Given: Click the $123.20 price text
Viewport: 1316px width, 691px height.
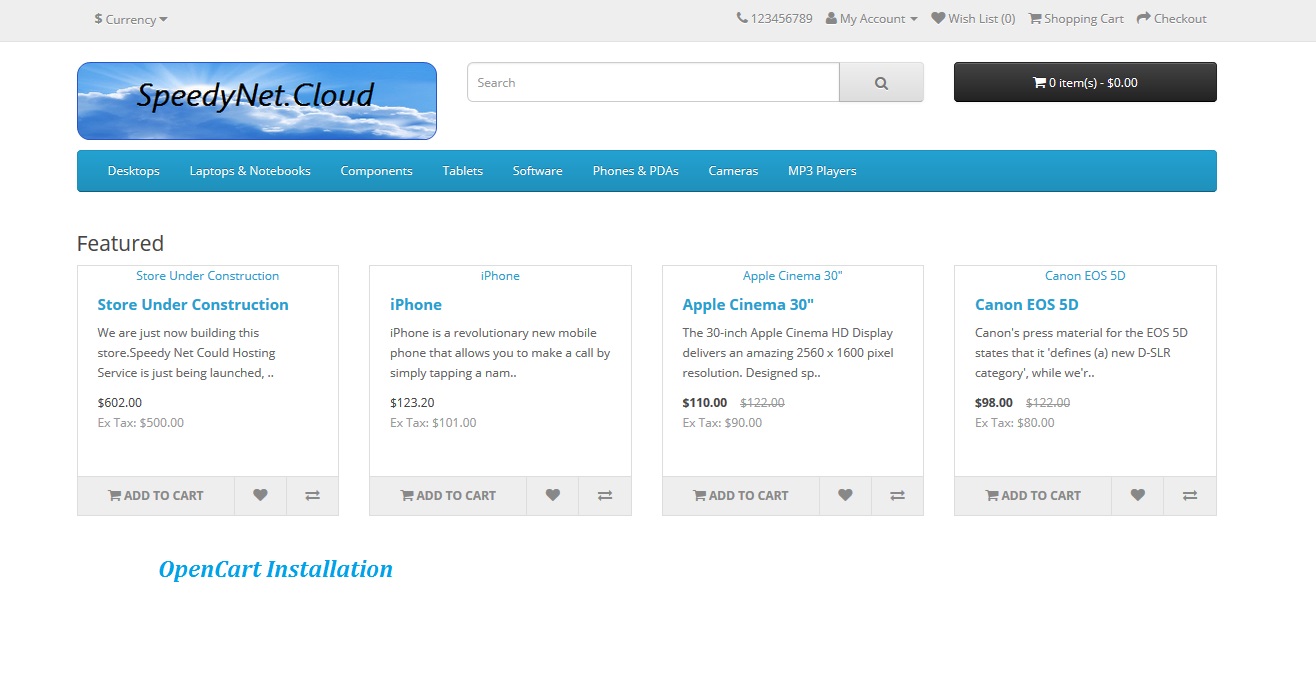Looking at the screenshot, I should (412, 402).
